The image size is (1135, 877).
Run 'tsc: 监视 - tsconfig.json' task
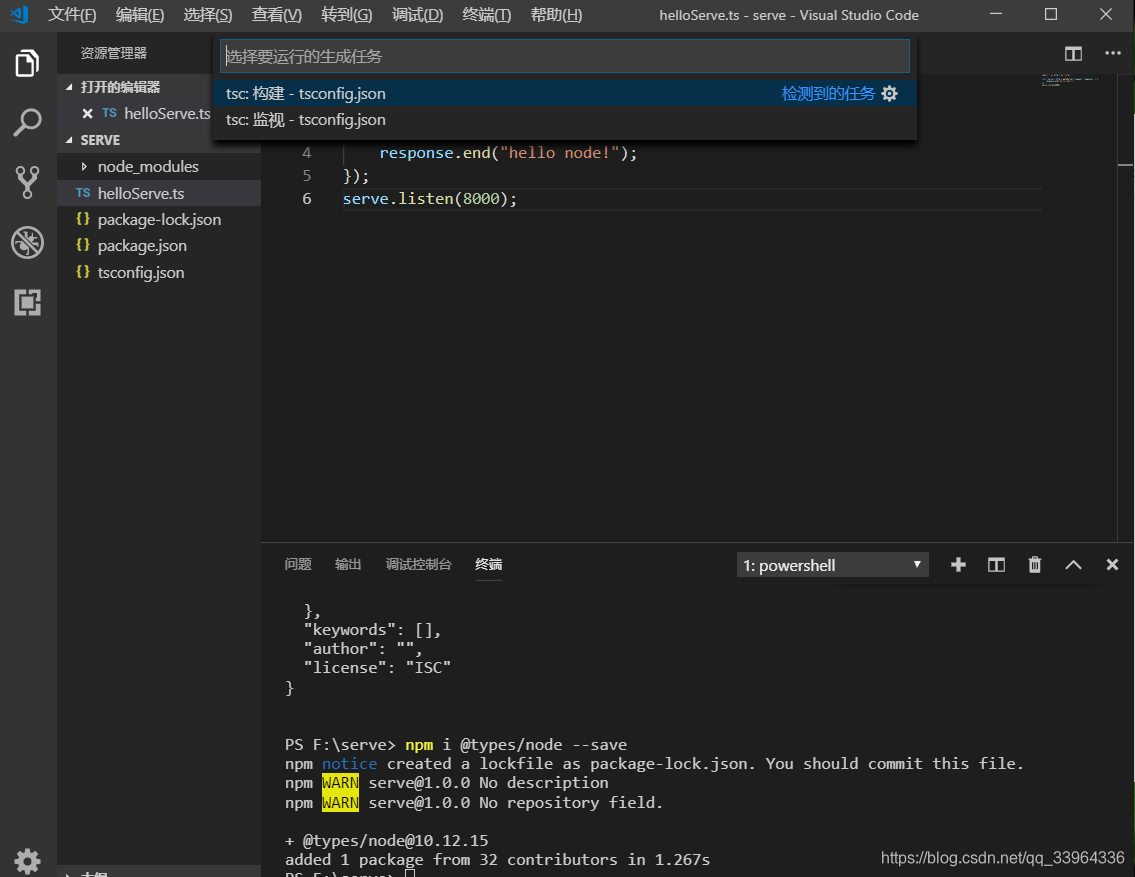coord(565,119)
